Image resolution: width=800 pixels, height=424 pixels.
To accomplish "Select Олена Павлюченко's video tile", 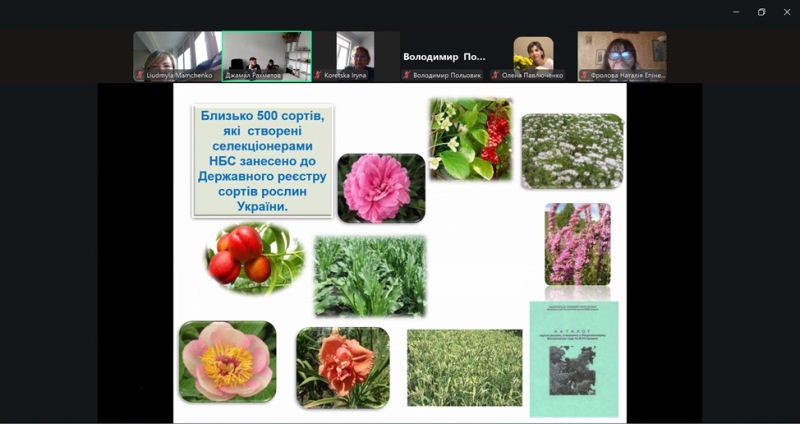I will click(x=533, y=56).
